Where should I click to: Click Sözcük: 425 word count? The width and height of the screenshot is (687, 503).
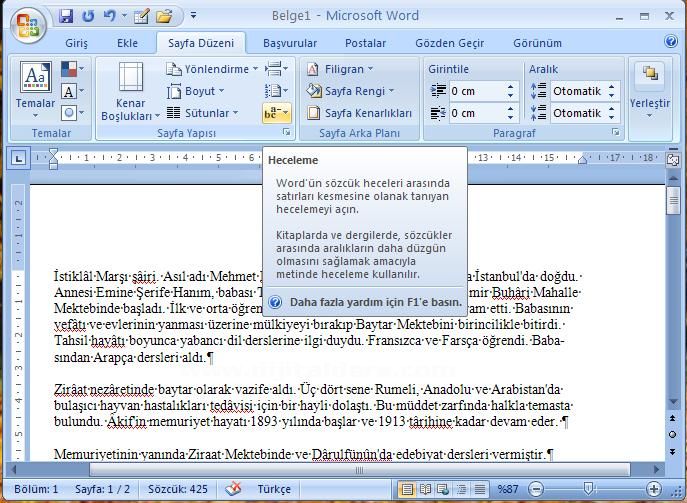[177, 489]
